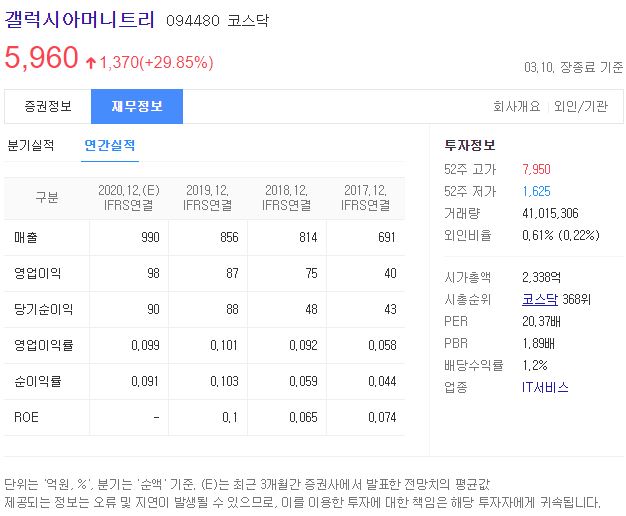Click 영업이익 value 40

(x=390, y=274)
